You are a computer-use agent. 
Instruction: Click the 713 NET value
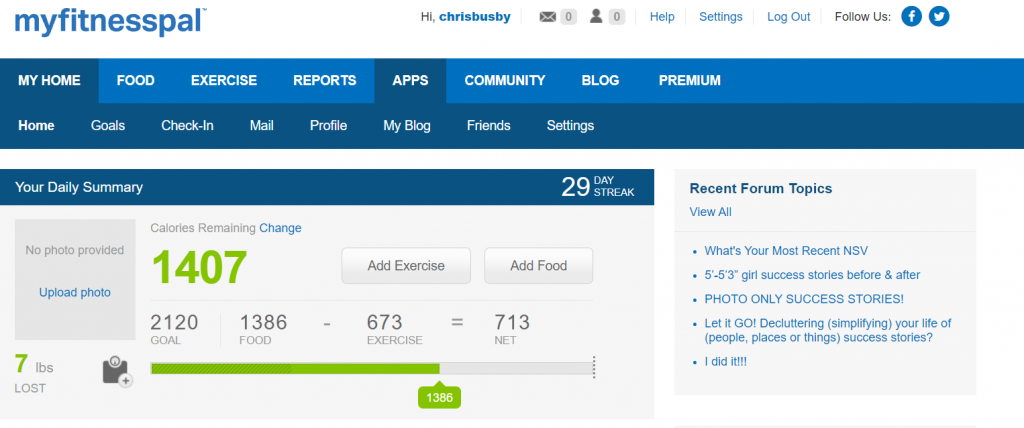tap(513, 329)
